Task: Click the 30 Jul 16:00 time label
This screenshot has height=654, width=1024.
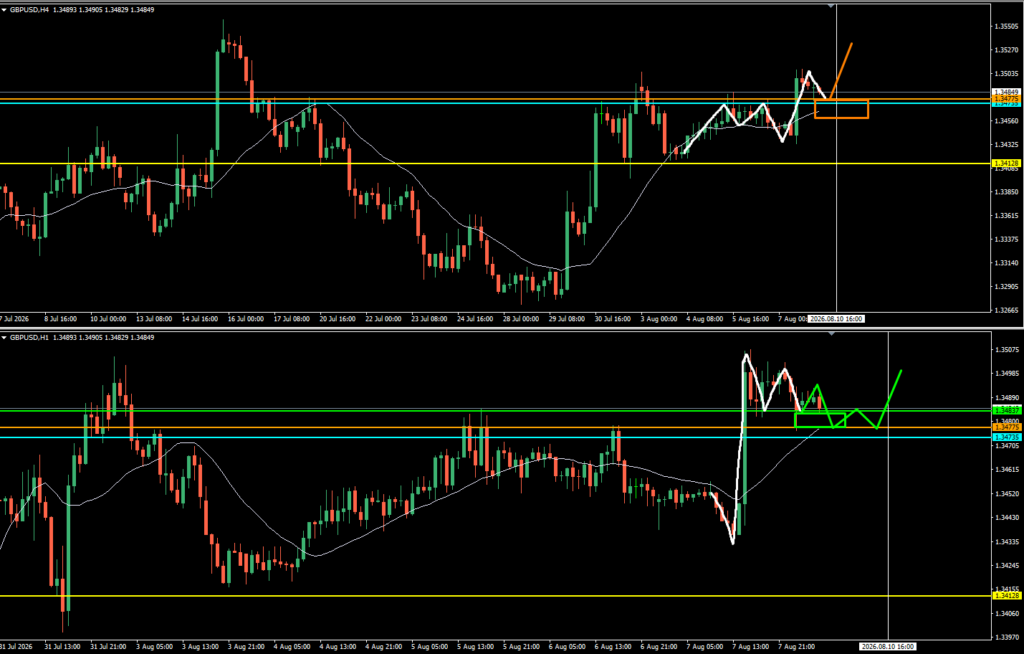Action: 613,319
